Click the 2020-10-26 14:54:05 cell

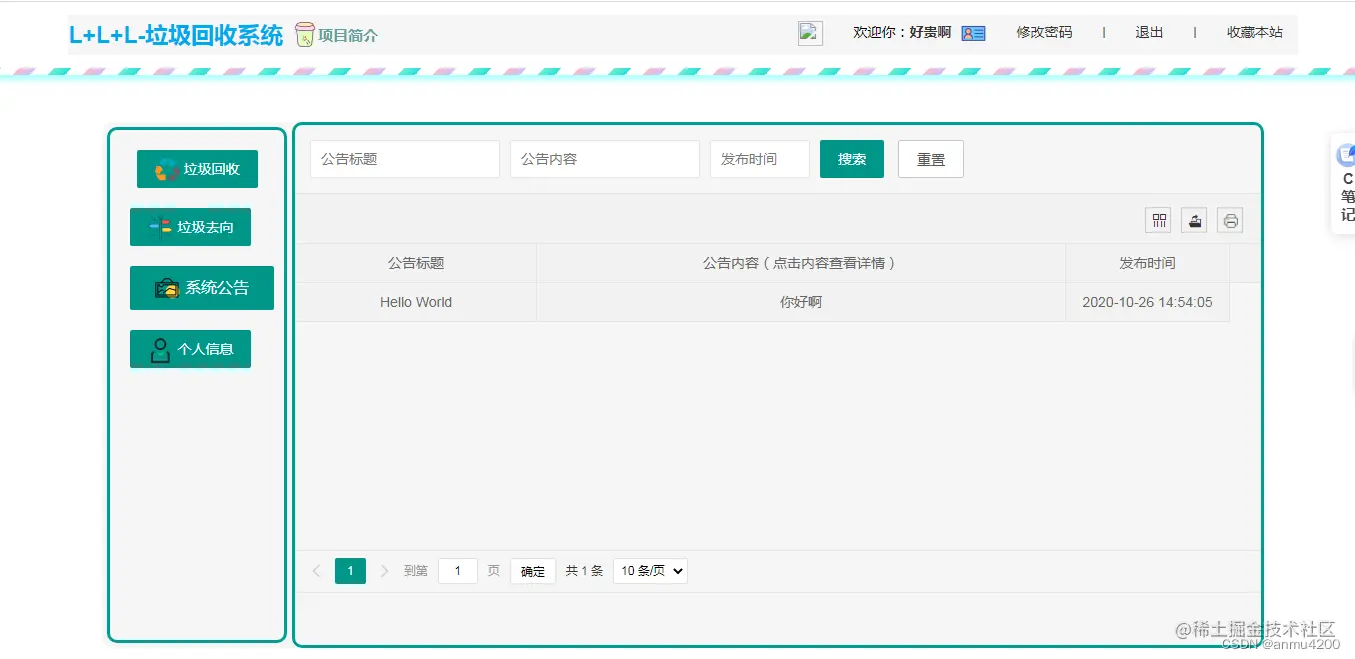click(1147, 302)
